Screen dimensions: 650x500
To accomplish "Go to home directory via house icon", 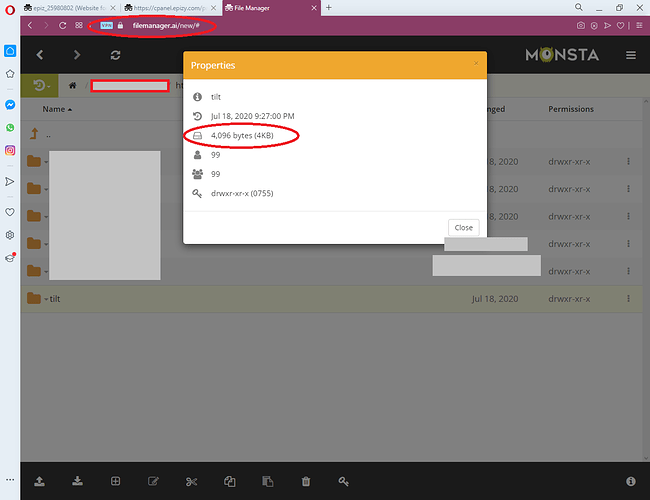I will (73, 85).
